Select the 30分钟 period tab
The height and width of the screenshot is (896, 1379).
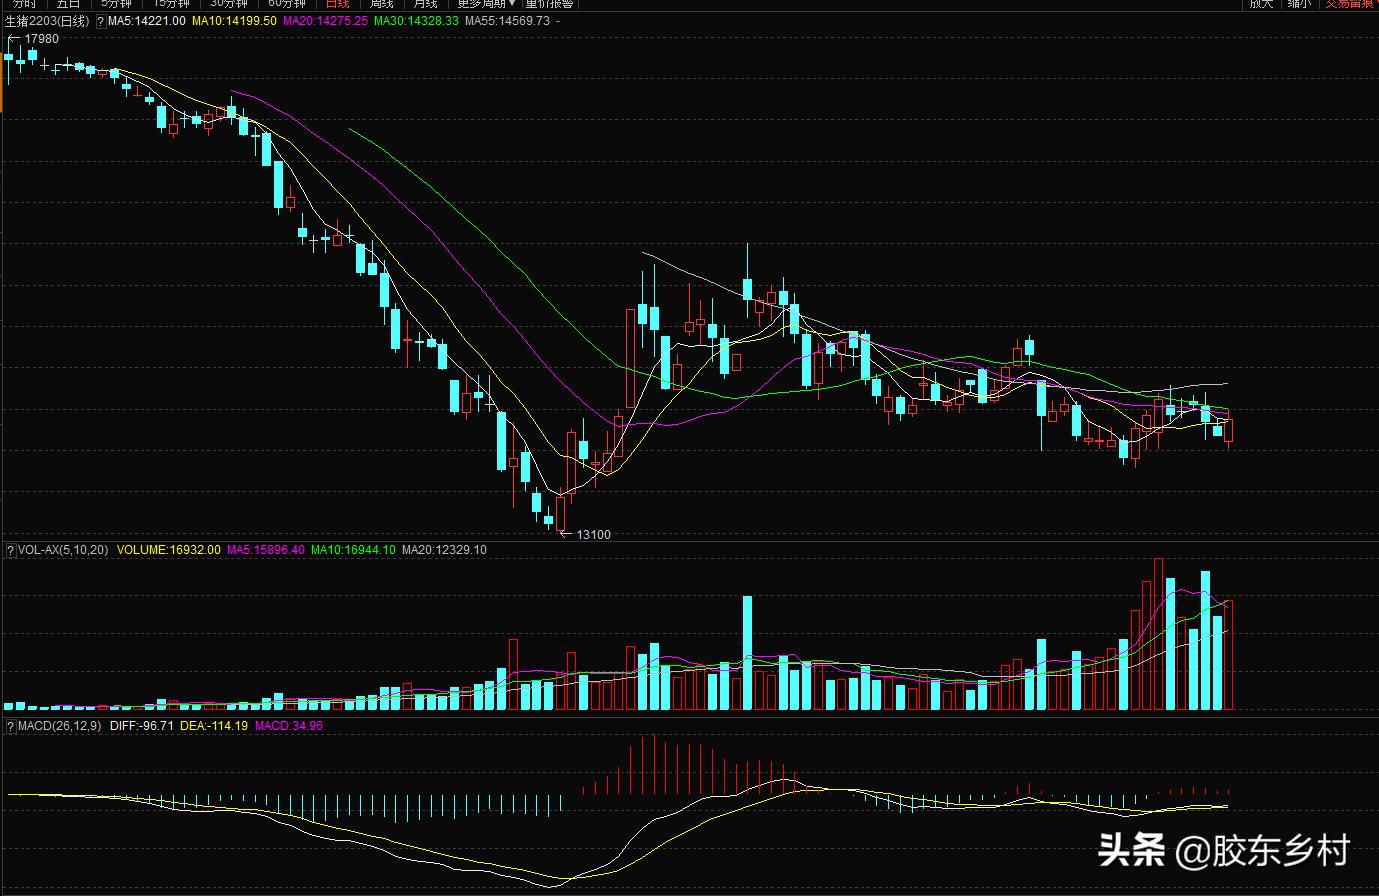pyautogui.click(x=229, y=4)
